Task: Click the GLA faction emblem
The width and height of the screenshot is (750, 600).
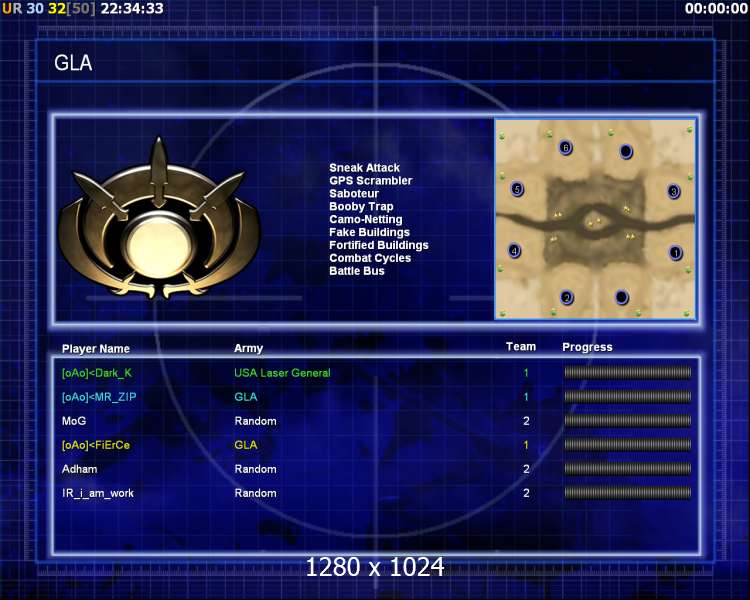Action: 159,219
